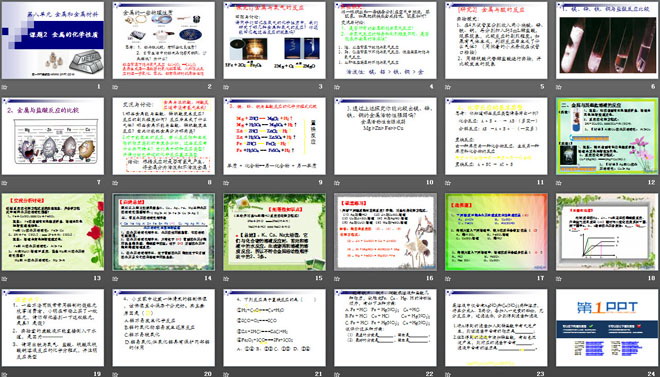Viewport: 660px width, 377px height.
Task: Select slide 21 thumbnail with four numbered equations
Action: pos(274,328)
